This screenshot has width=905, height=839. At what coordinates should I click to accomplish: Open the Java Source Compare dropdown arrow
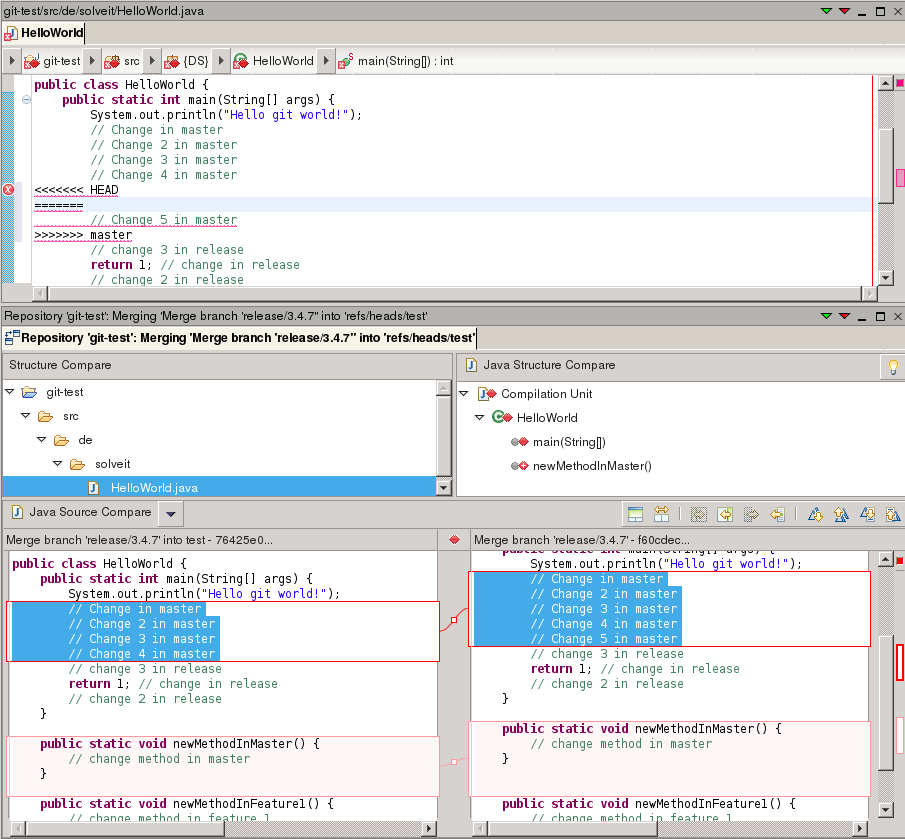coord(170,513)
